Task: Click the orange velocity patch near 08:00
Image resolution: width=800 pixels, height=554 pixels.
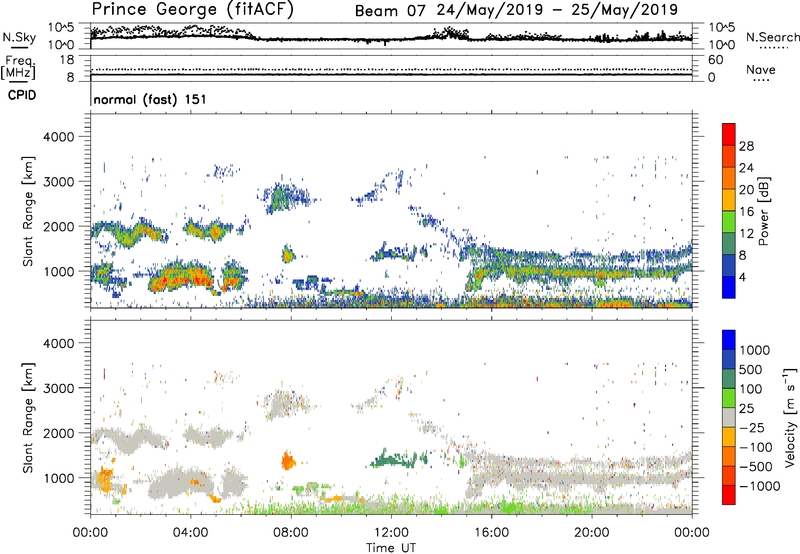Action: tap(288, 461)
